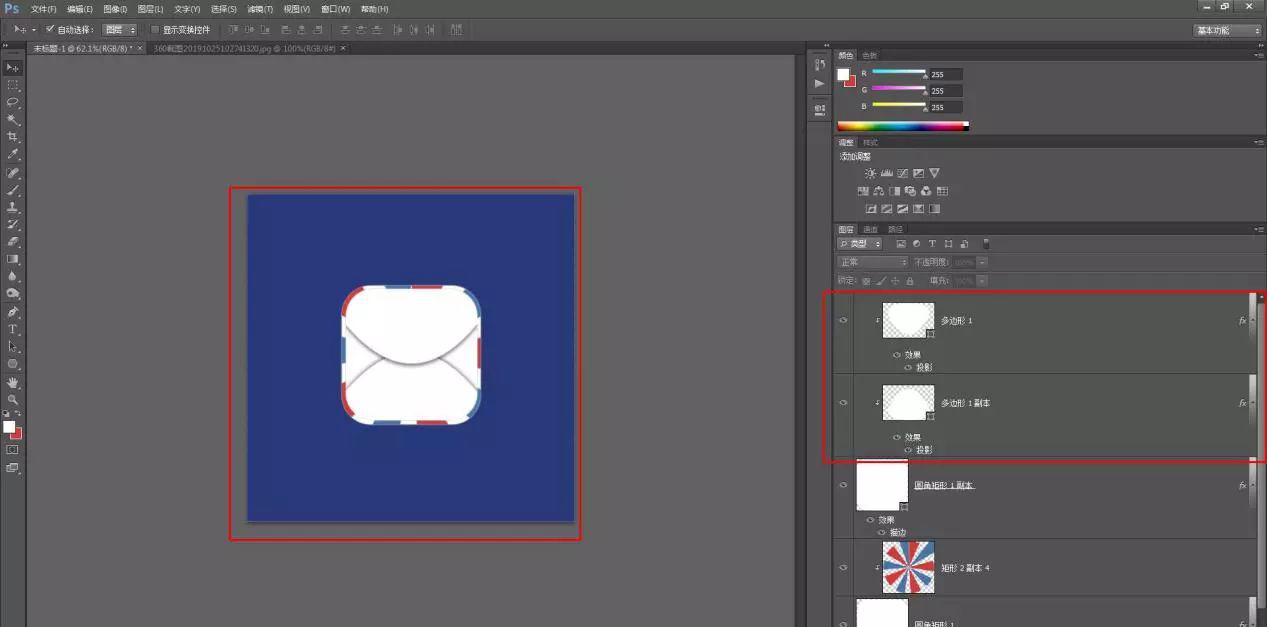Select the 圆角矩形 1 副本 layer name
Viewport: 1267px width, 627px height.
tap(944, 485)
